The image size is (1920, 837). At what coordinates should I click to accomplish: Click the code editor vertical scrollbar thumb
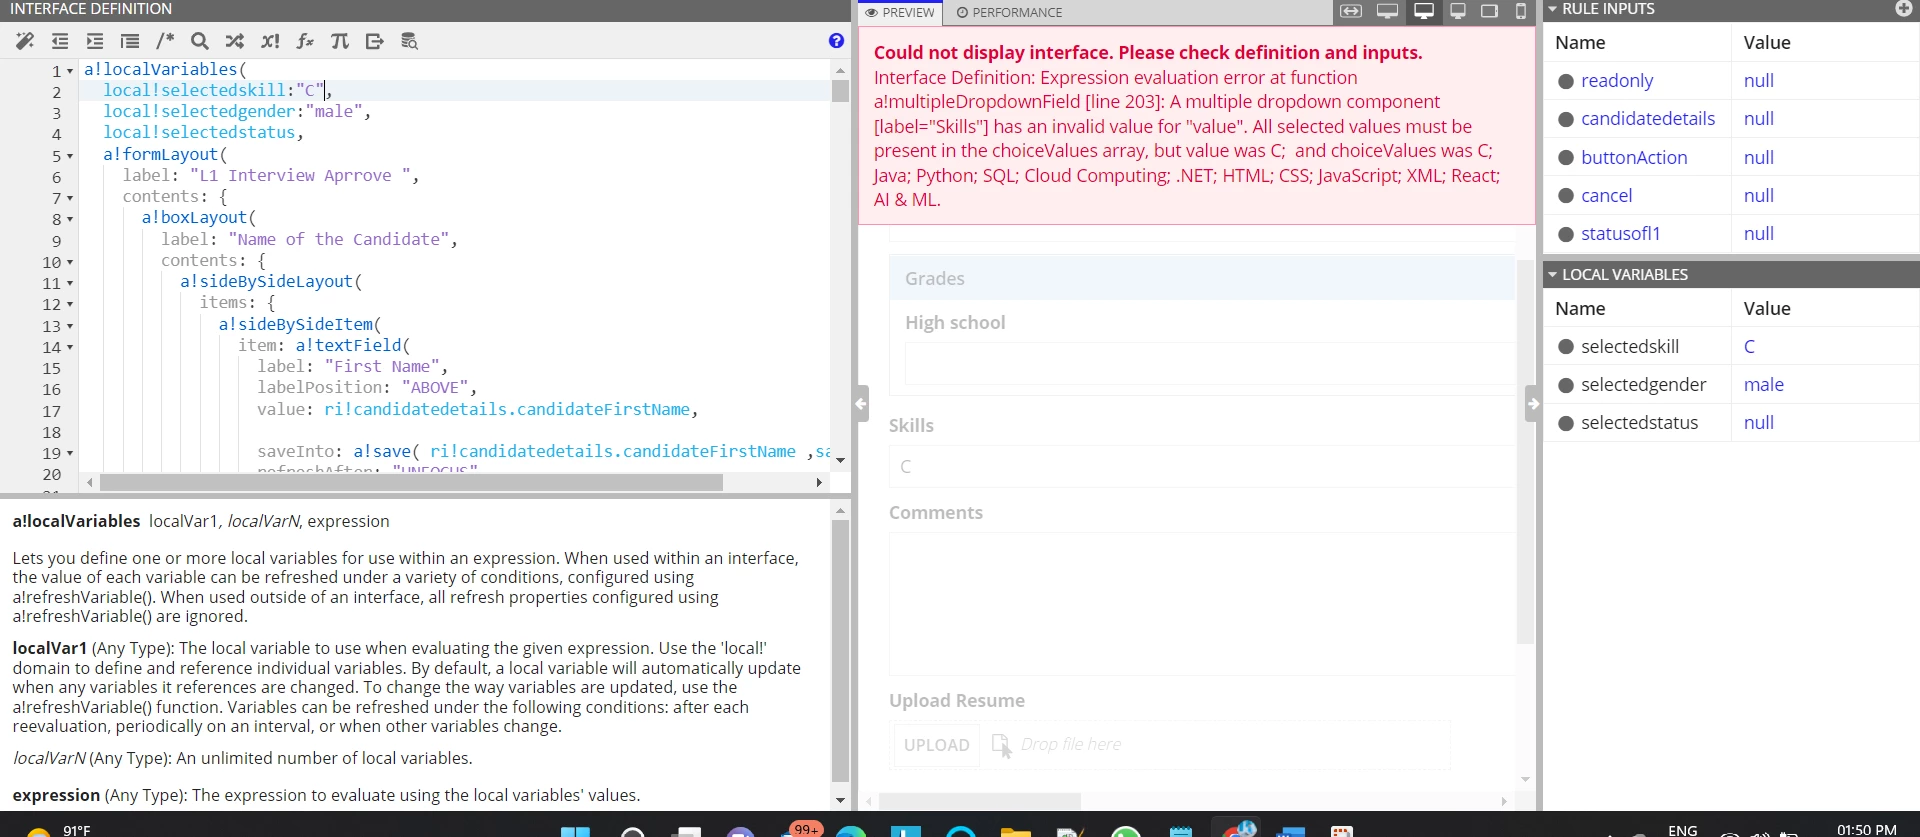(840, 91)
